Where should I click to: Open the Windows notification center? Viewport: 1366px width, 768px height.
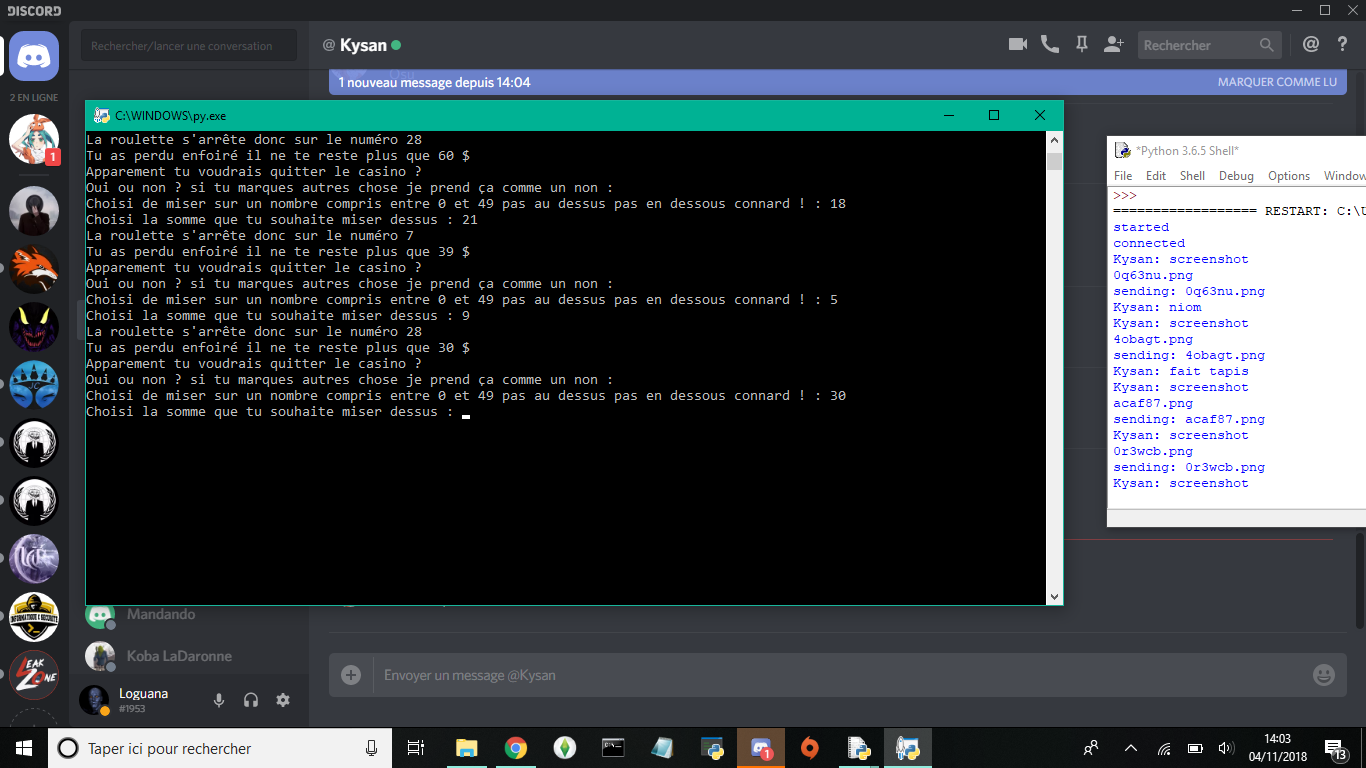(x=1337, y=748)
